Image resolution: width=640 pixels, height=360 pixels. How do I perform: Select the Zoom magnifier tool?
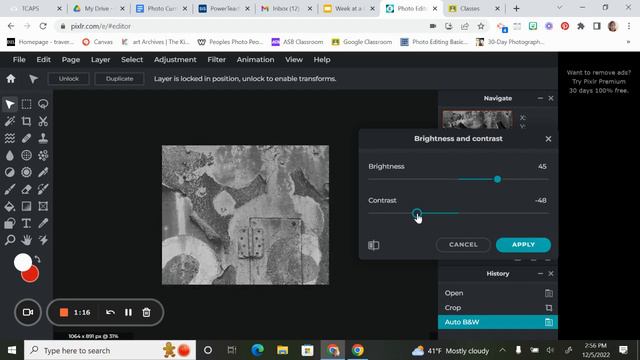tap(10, 240)
